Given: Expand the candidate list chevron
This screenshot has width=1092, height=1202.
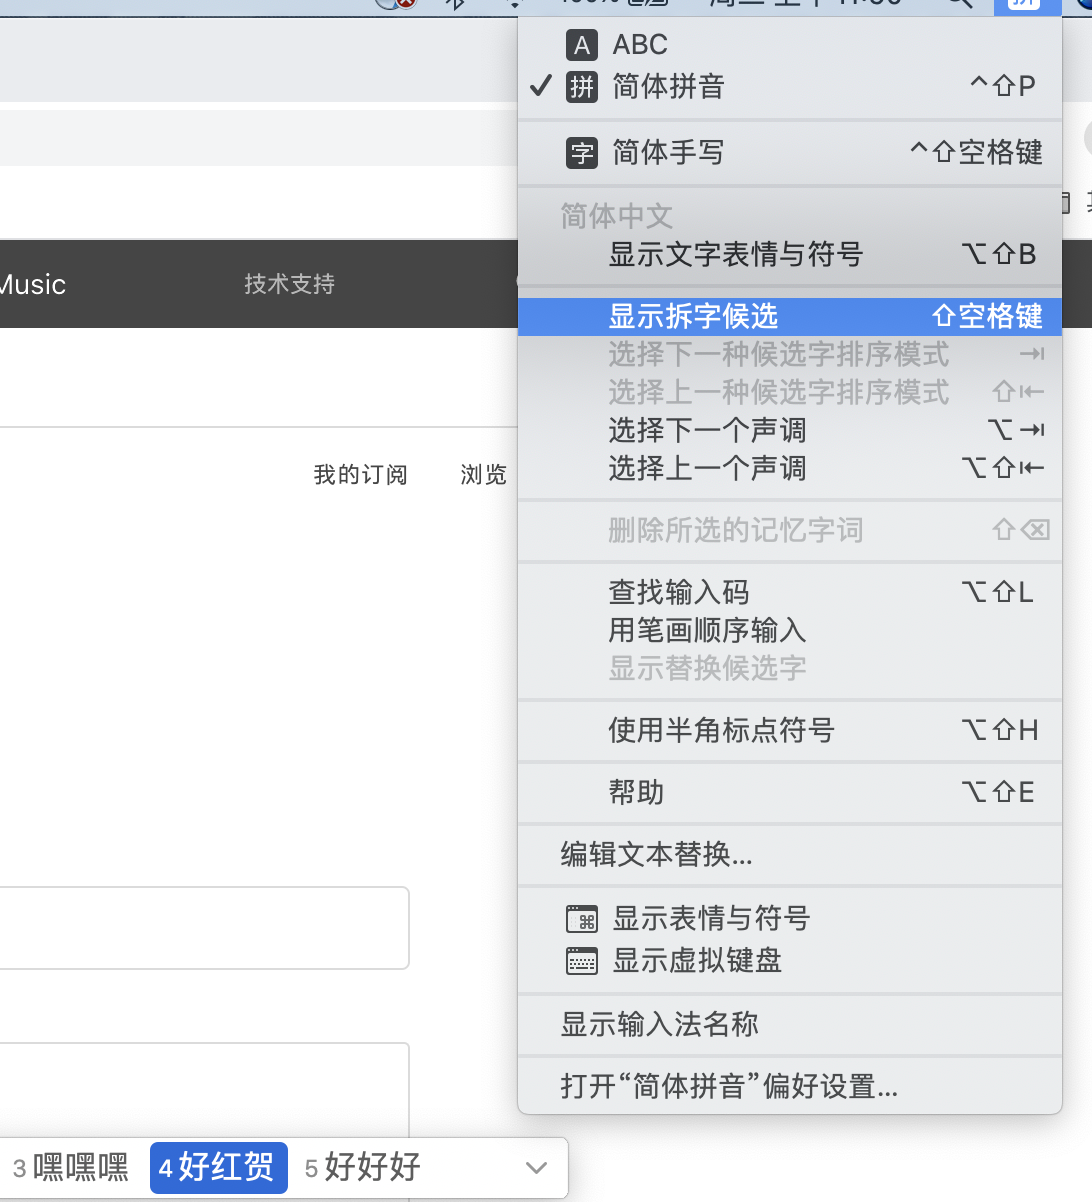Looking at the screenshot, I should coord(536,1167).
